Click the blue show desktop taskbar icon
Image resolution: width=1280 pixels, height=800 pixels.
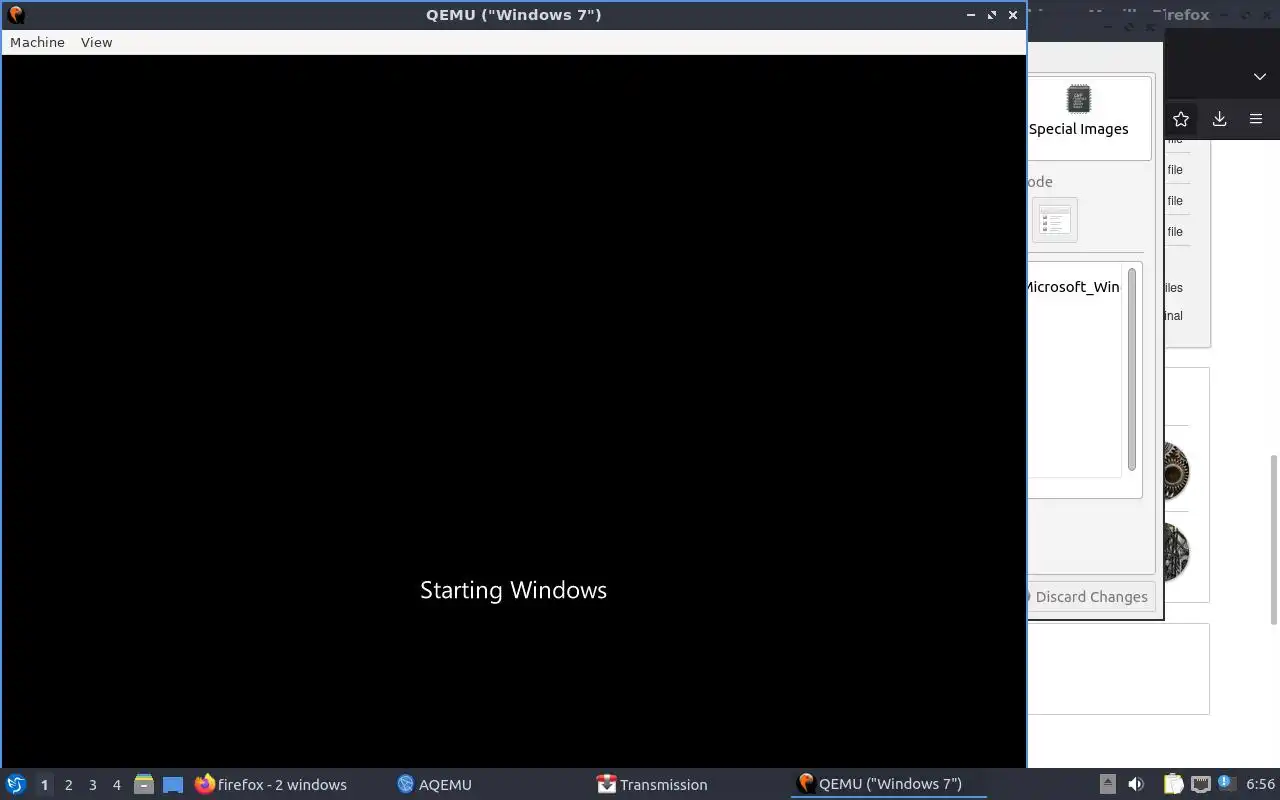(173, 785)
